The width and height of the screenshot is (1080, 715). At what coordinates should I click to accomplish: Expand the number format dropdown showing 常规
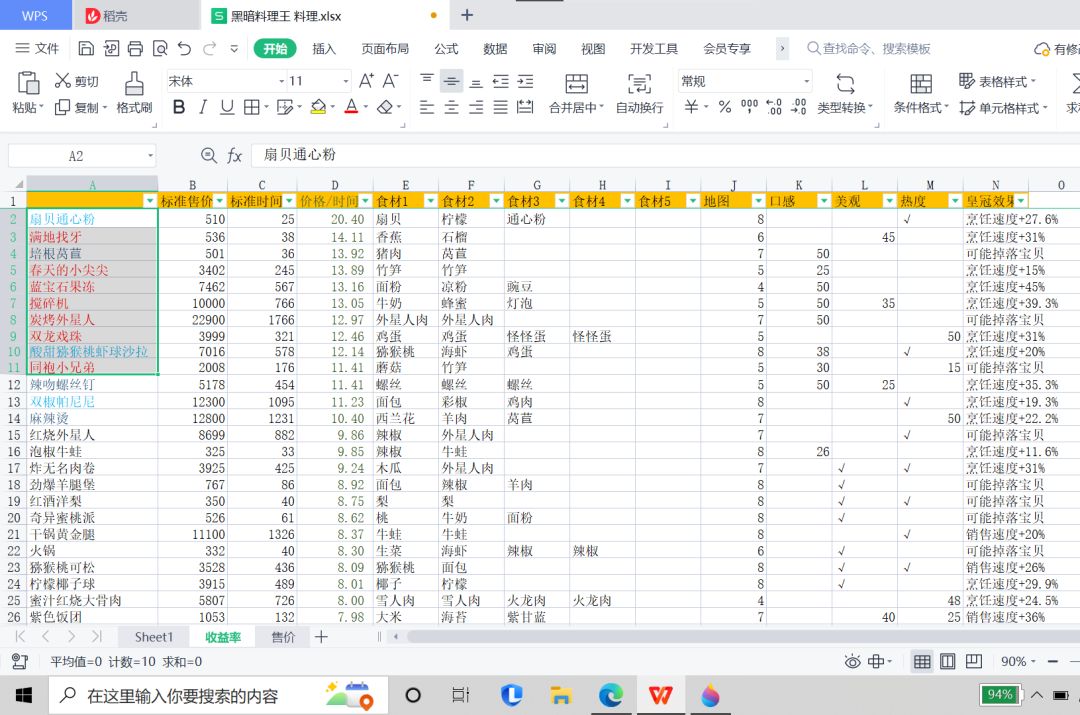(806, 81)
